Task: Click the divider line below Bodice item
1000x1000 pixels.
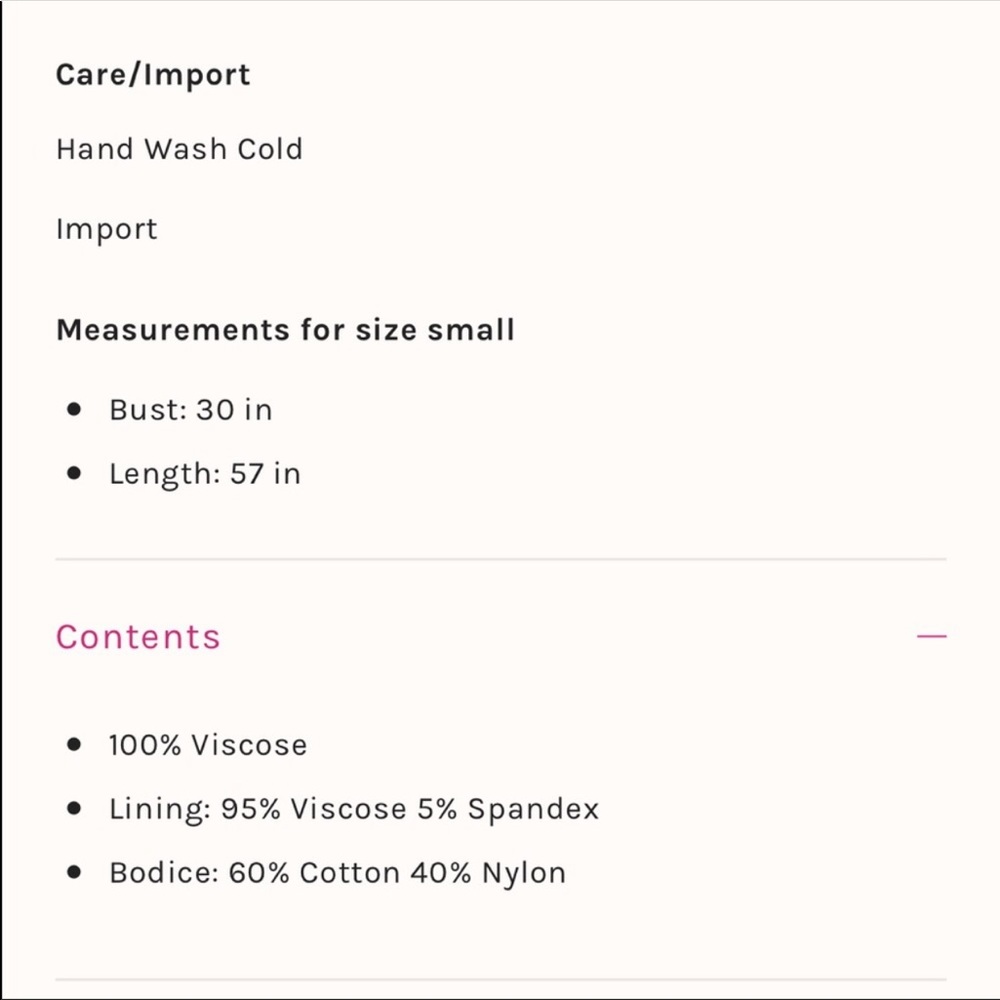Action: pos(500,979)
